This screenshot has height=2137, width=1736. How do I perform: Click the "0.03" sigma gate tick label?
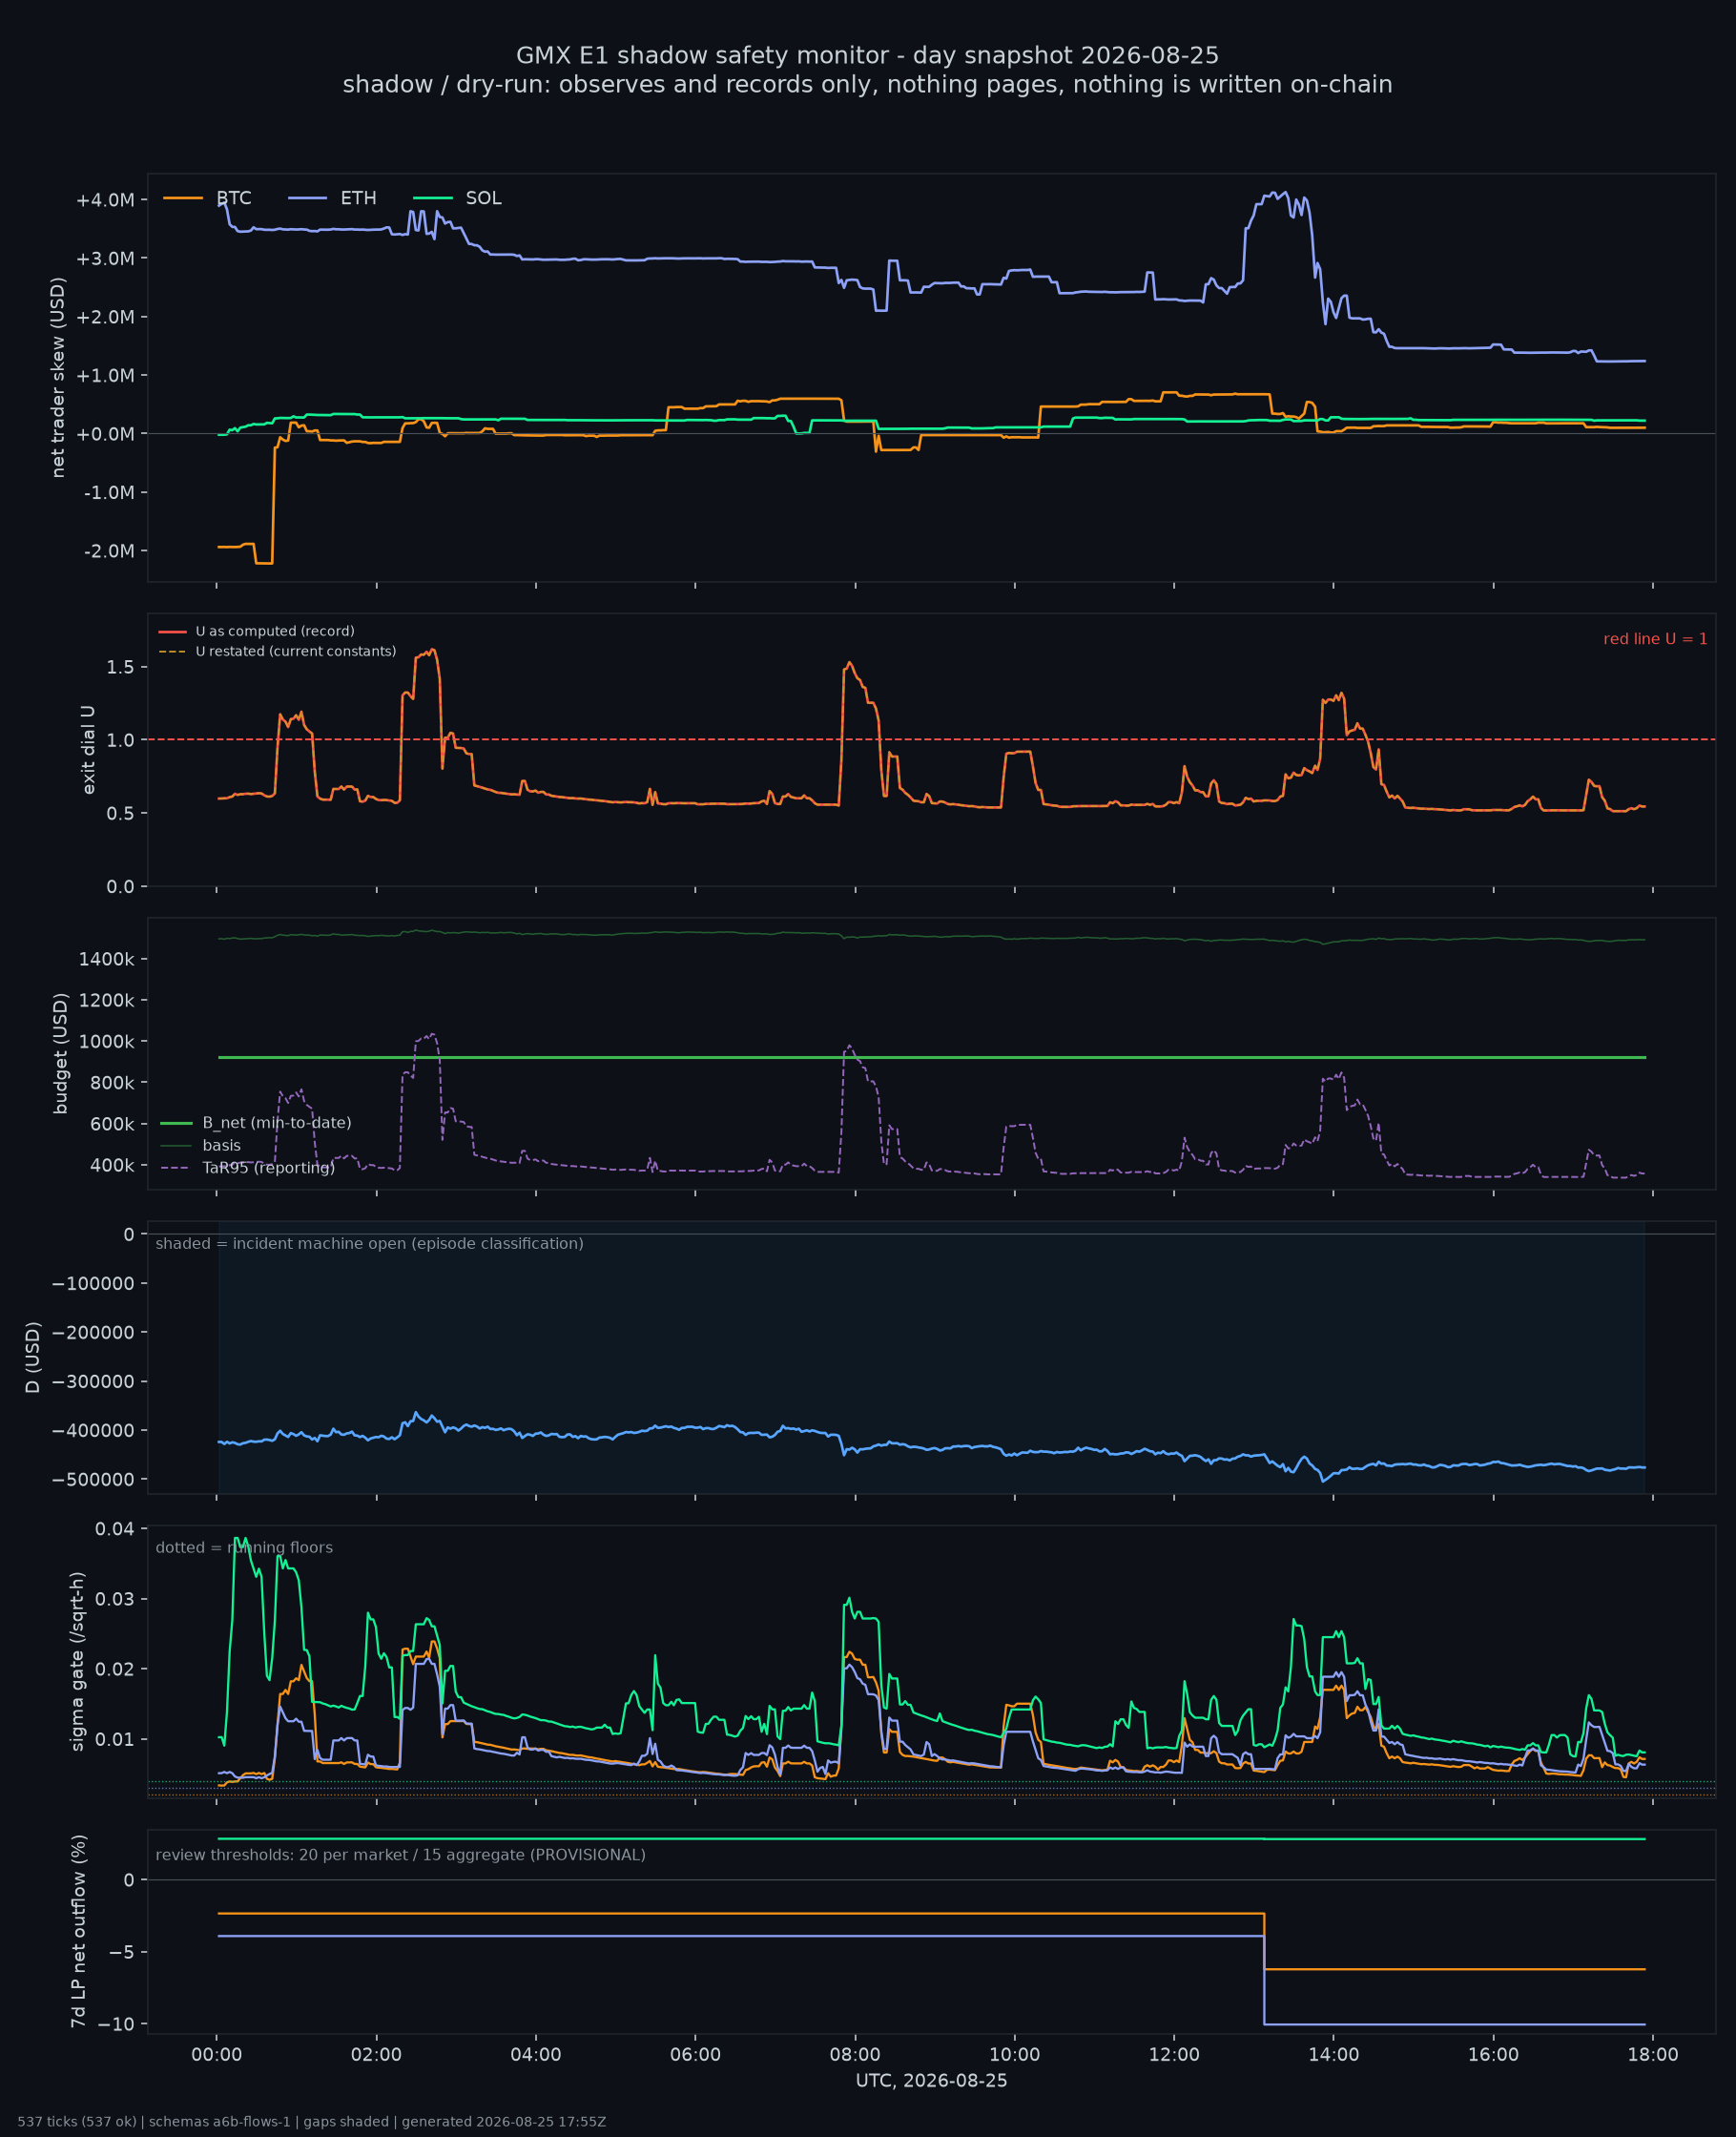click(x=115, y=1599)
